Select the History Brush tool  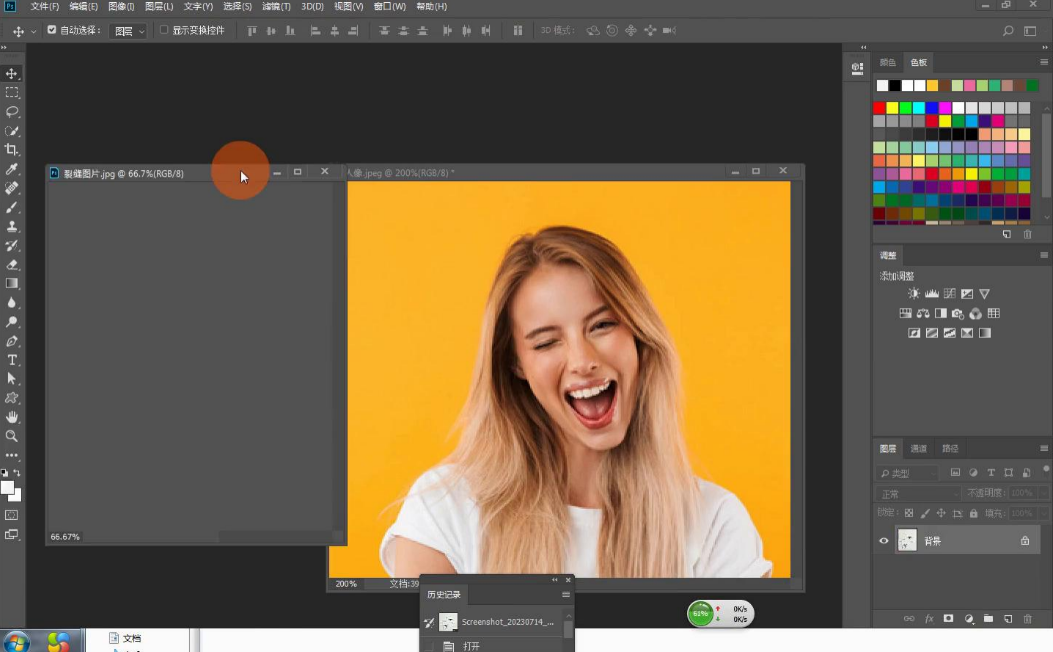pos(12,245)
